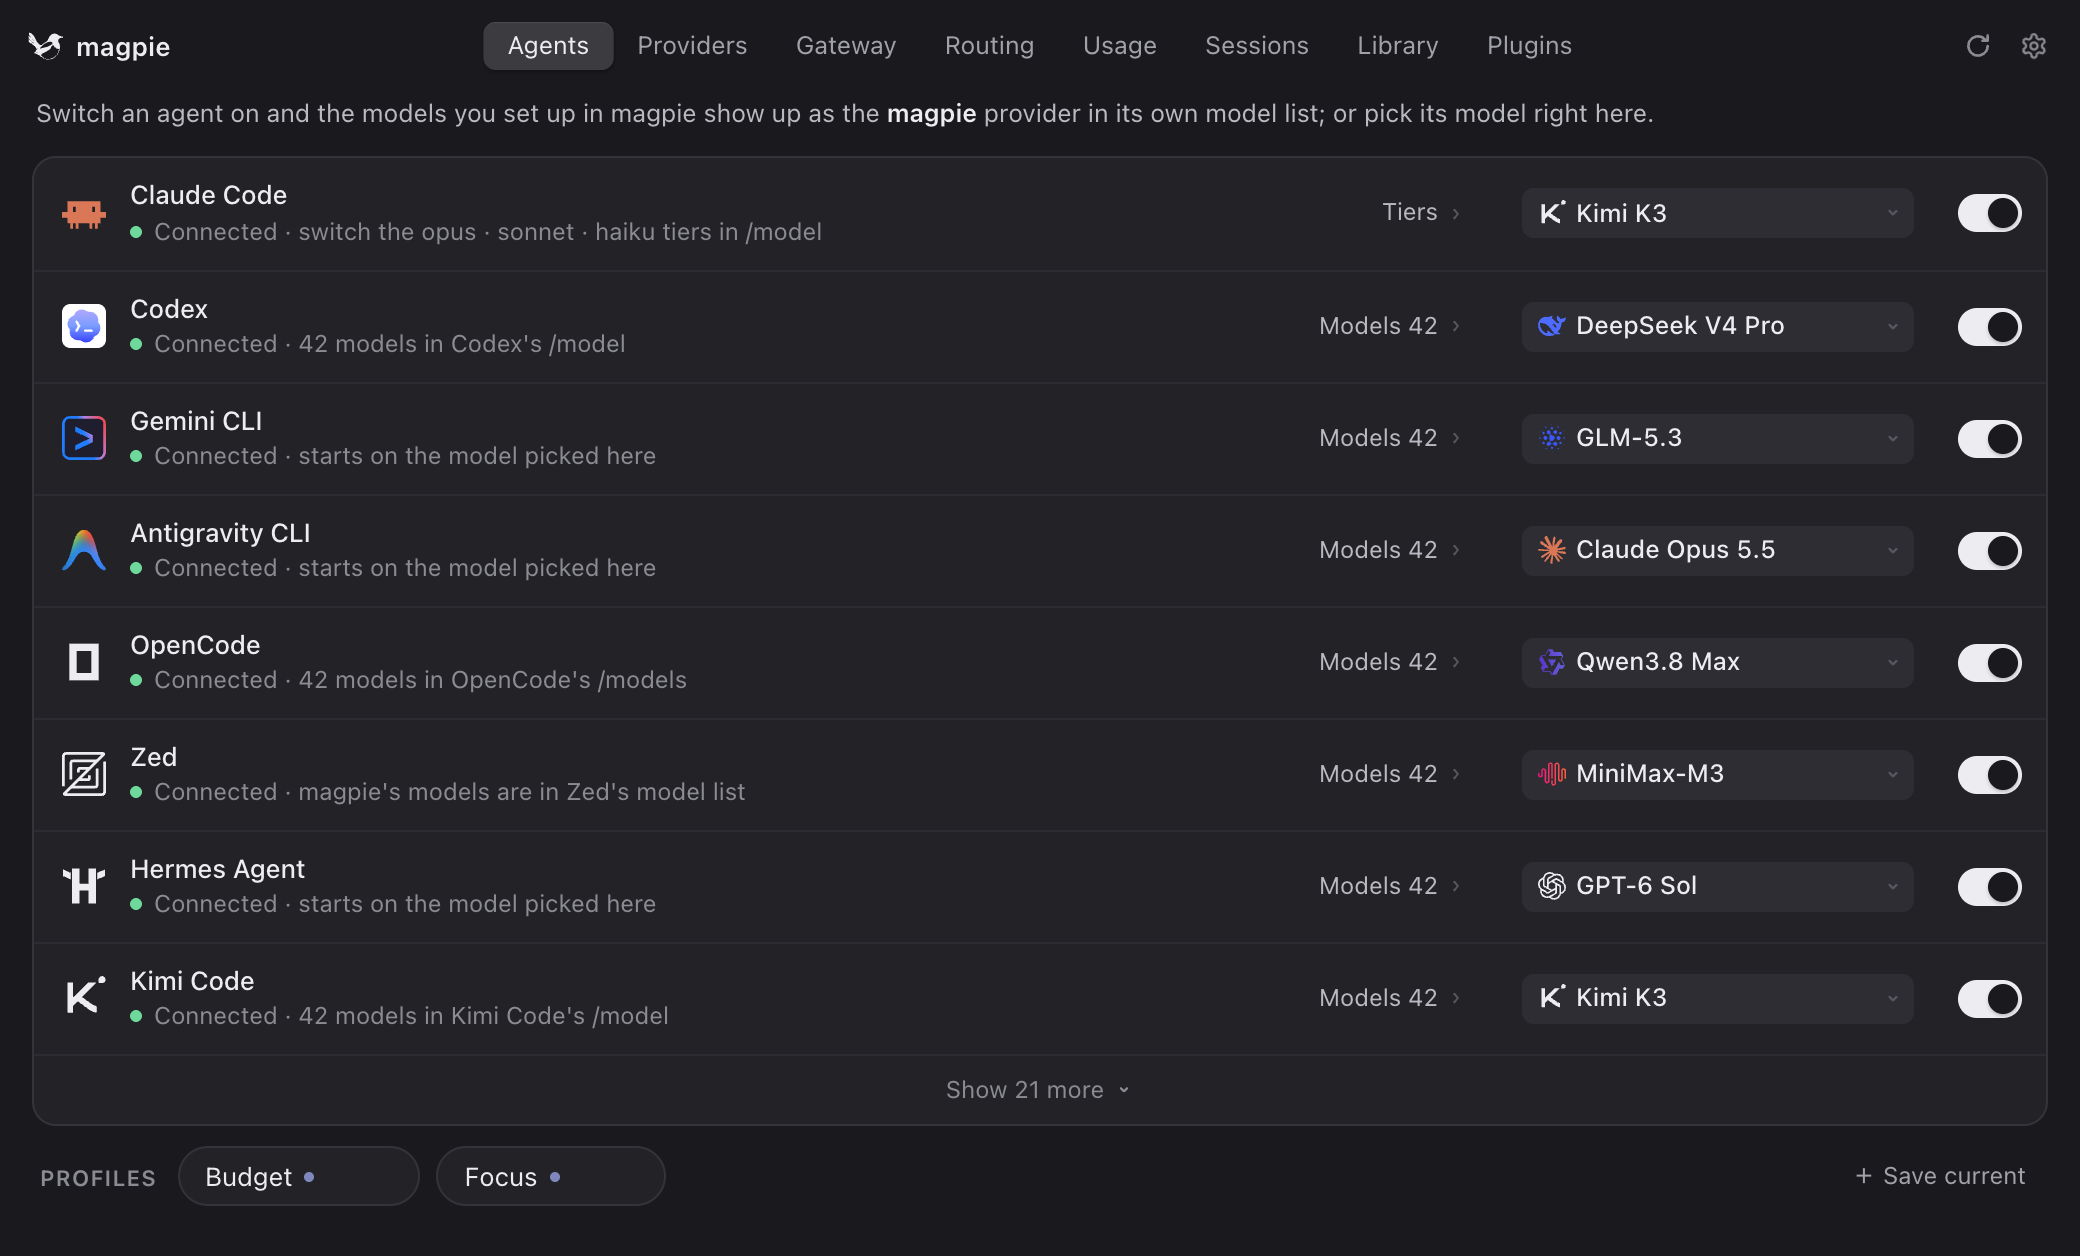Image resolution: width=2080 pixels, height=1256 pixels.
Task: Click the Claude Code agent icon
Action: (x=84, y=213)
